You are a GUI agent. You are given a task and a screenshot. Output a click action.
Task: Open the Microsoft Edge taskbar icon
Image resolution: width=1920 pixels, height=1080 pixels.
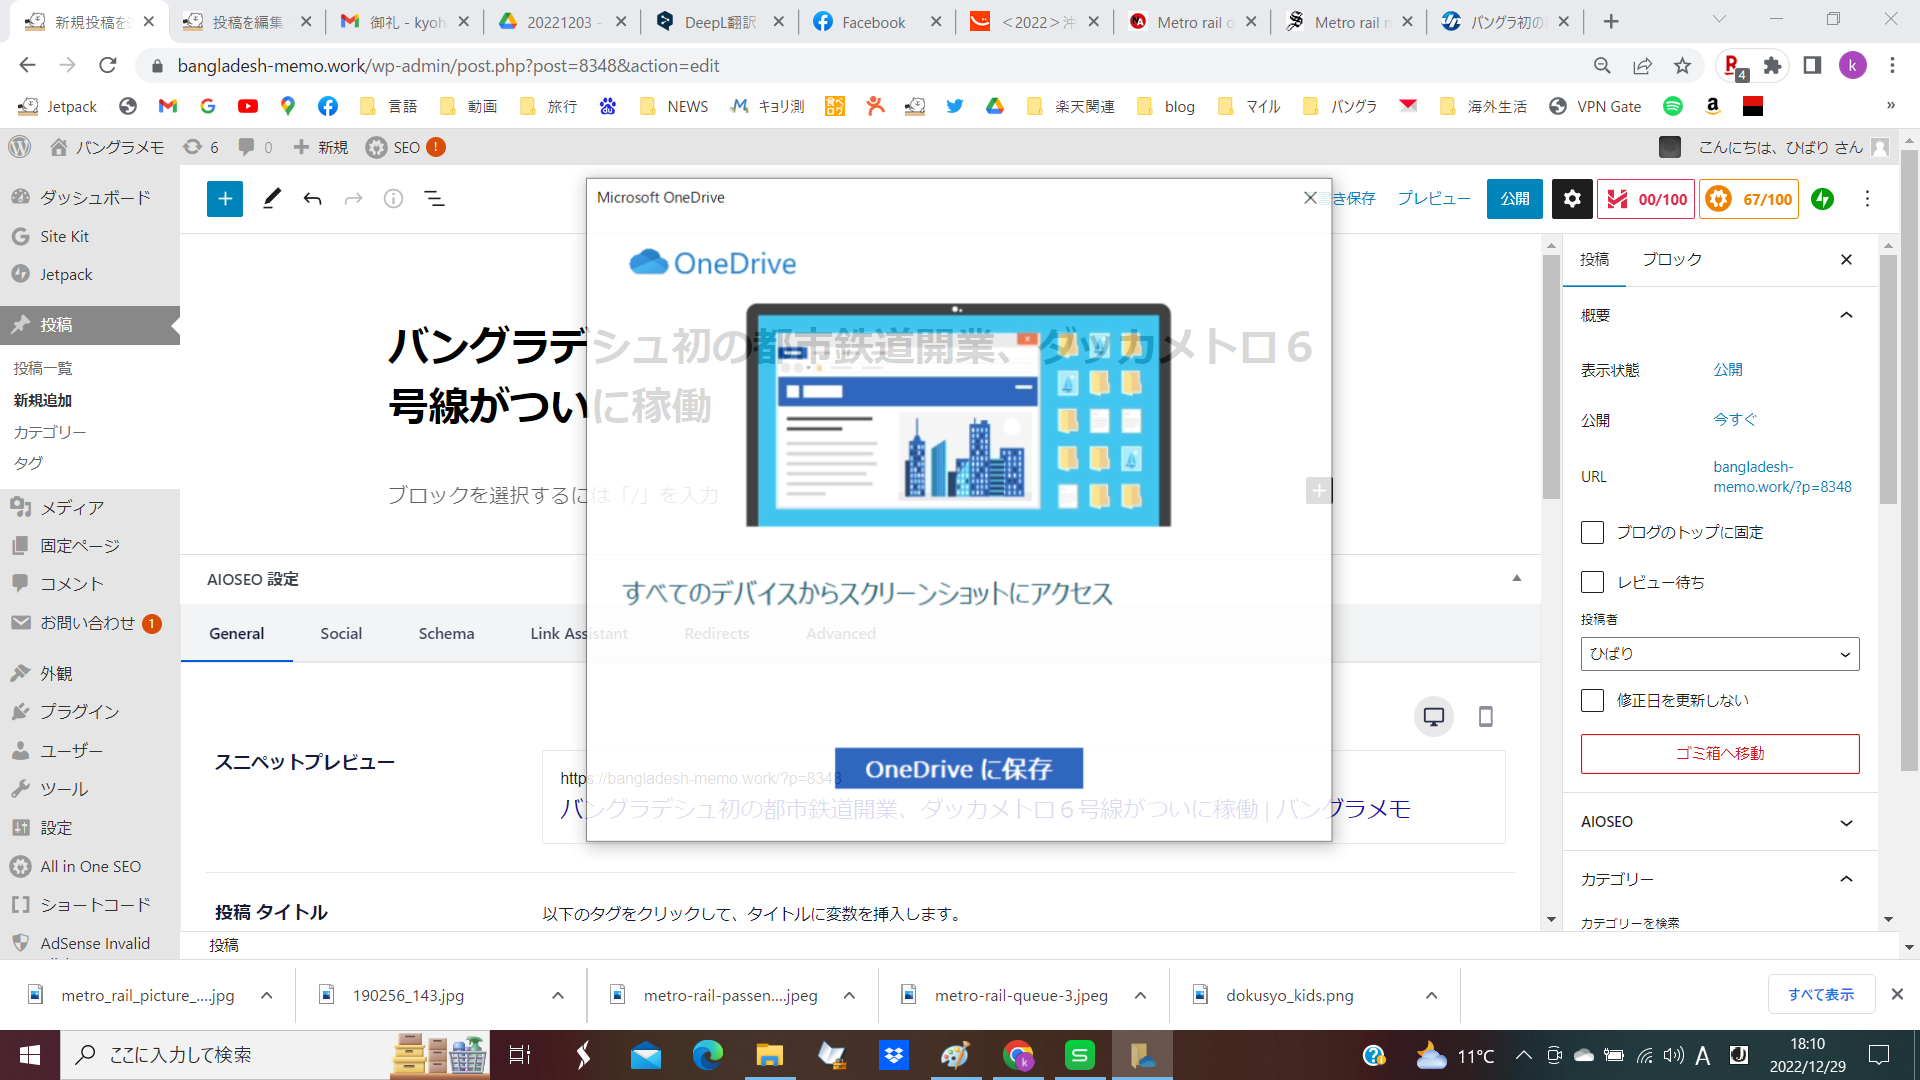pos(708,1055)
